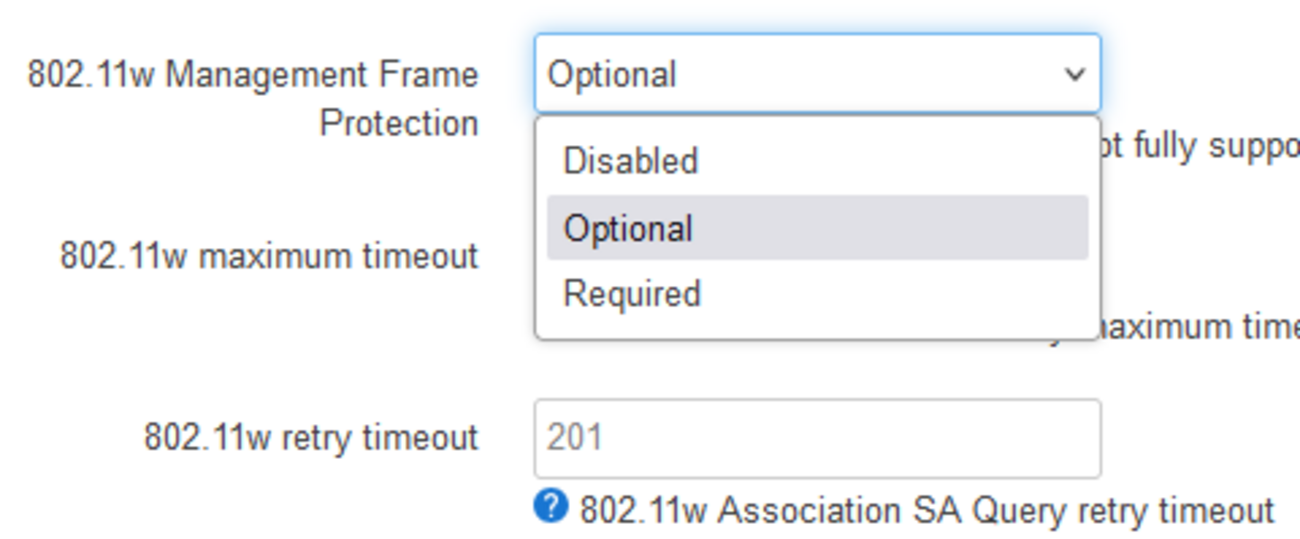
Task: Click the blue question mark help icon
Action: point(551,507)
